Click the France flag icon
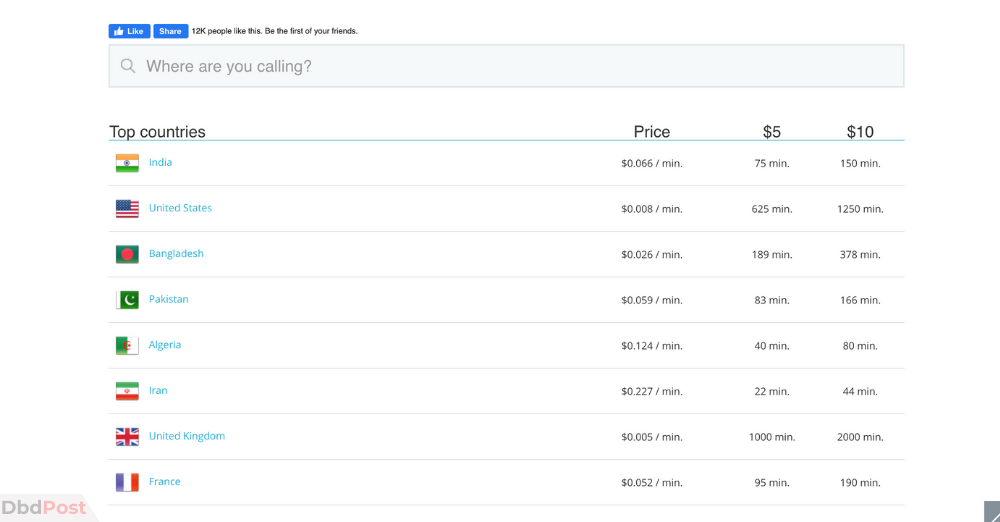1000x522 pixels. coord(127,482)
